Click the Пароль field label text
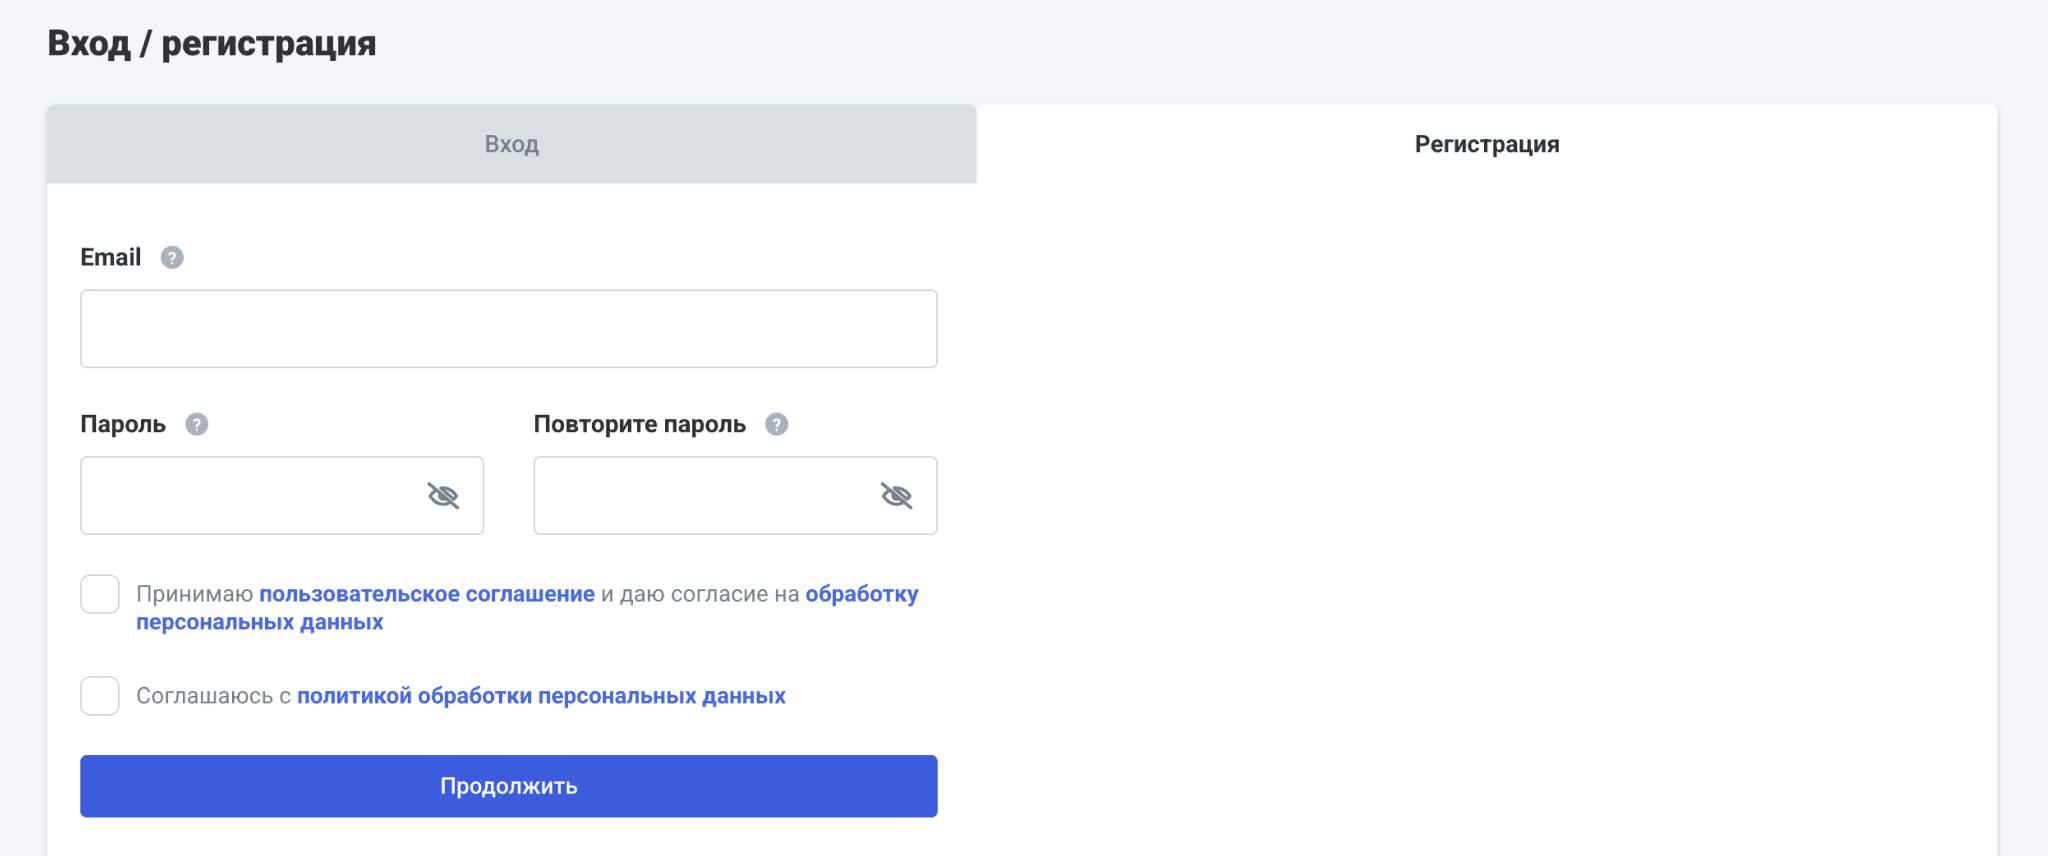Screen dimensions: 2048x856 (123, 425)
